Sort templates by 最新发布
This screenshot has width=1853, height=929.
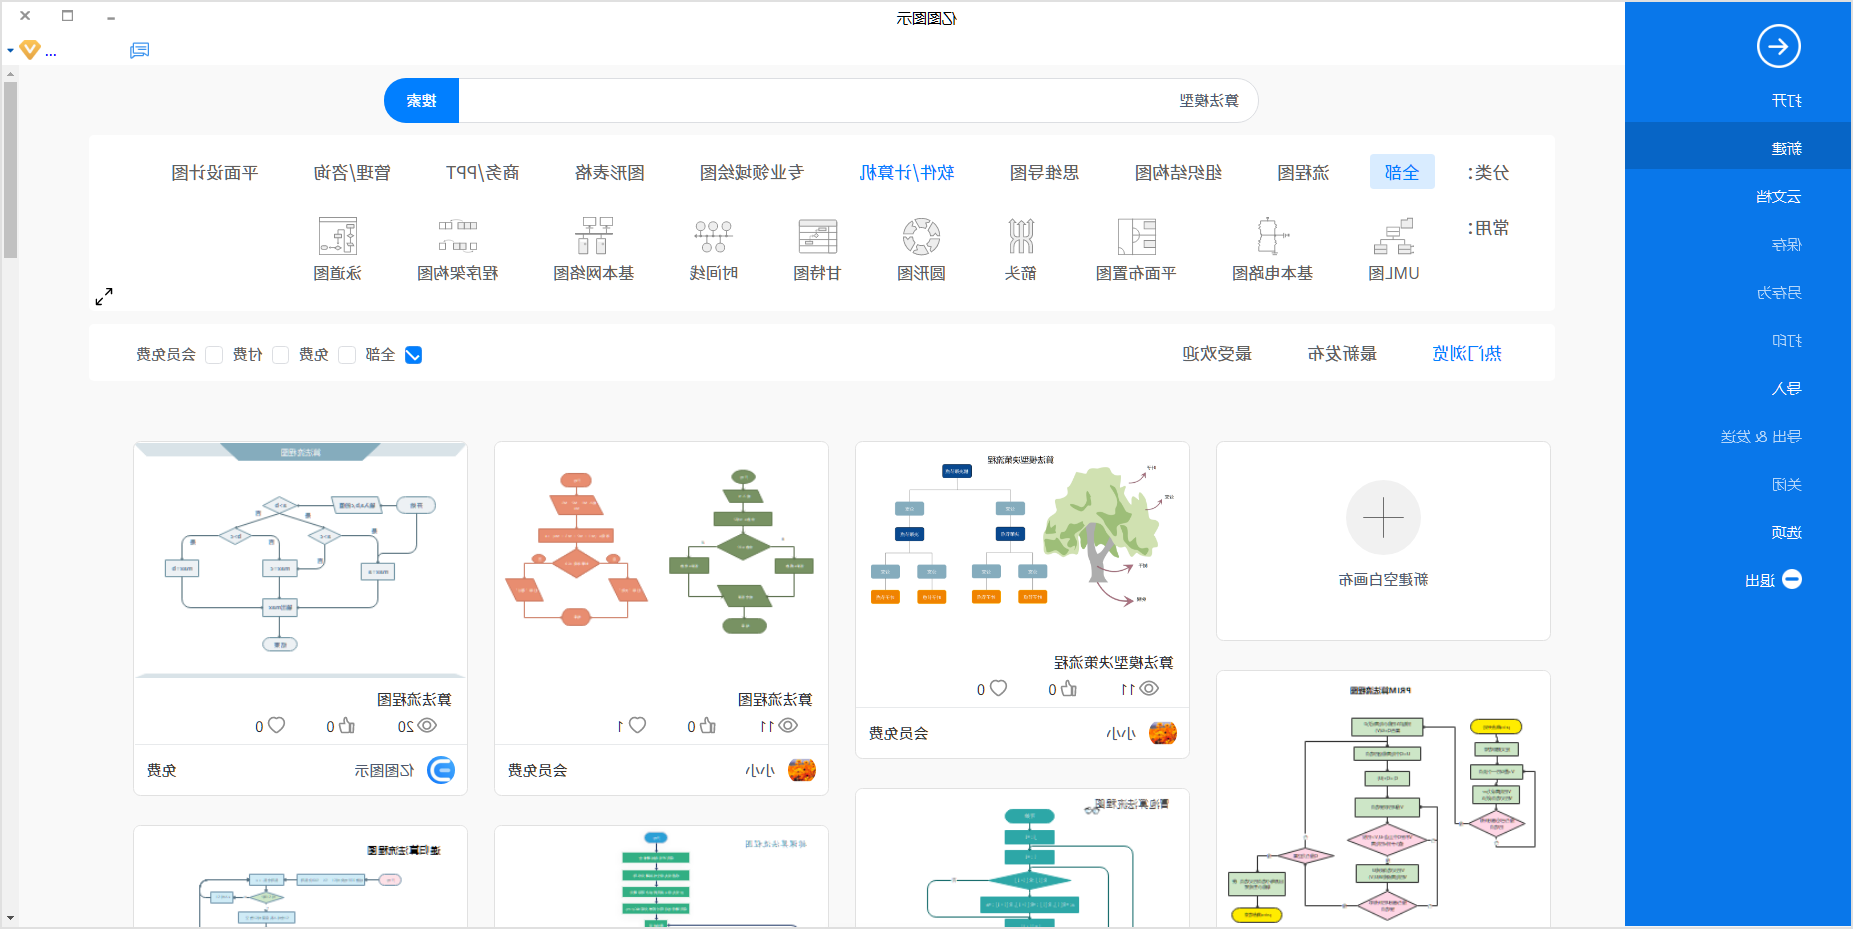(1342, 353)
